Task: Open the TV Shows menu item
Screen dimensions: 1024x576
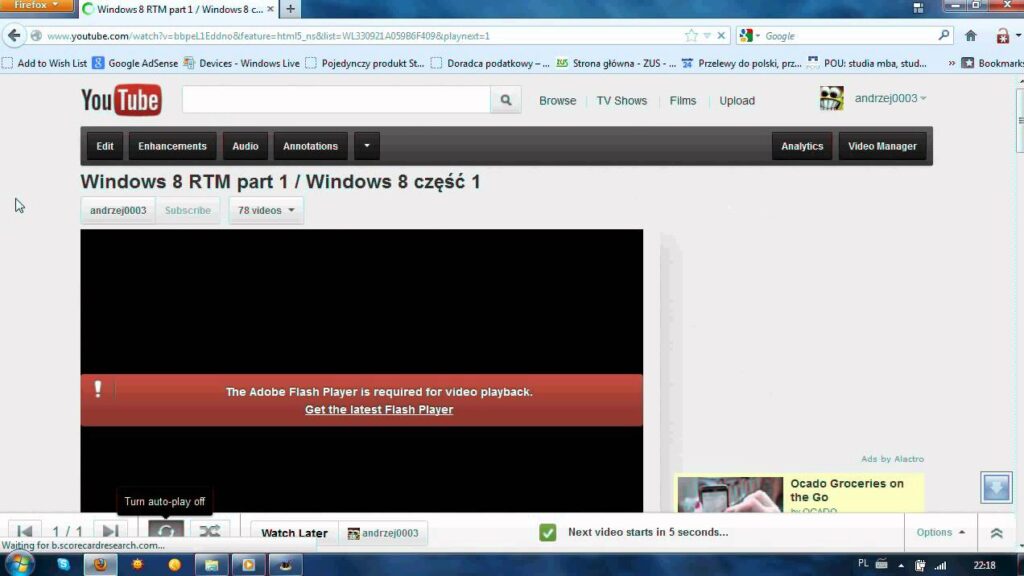Action: 621,101
